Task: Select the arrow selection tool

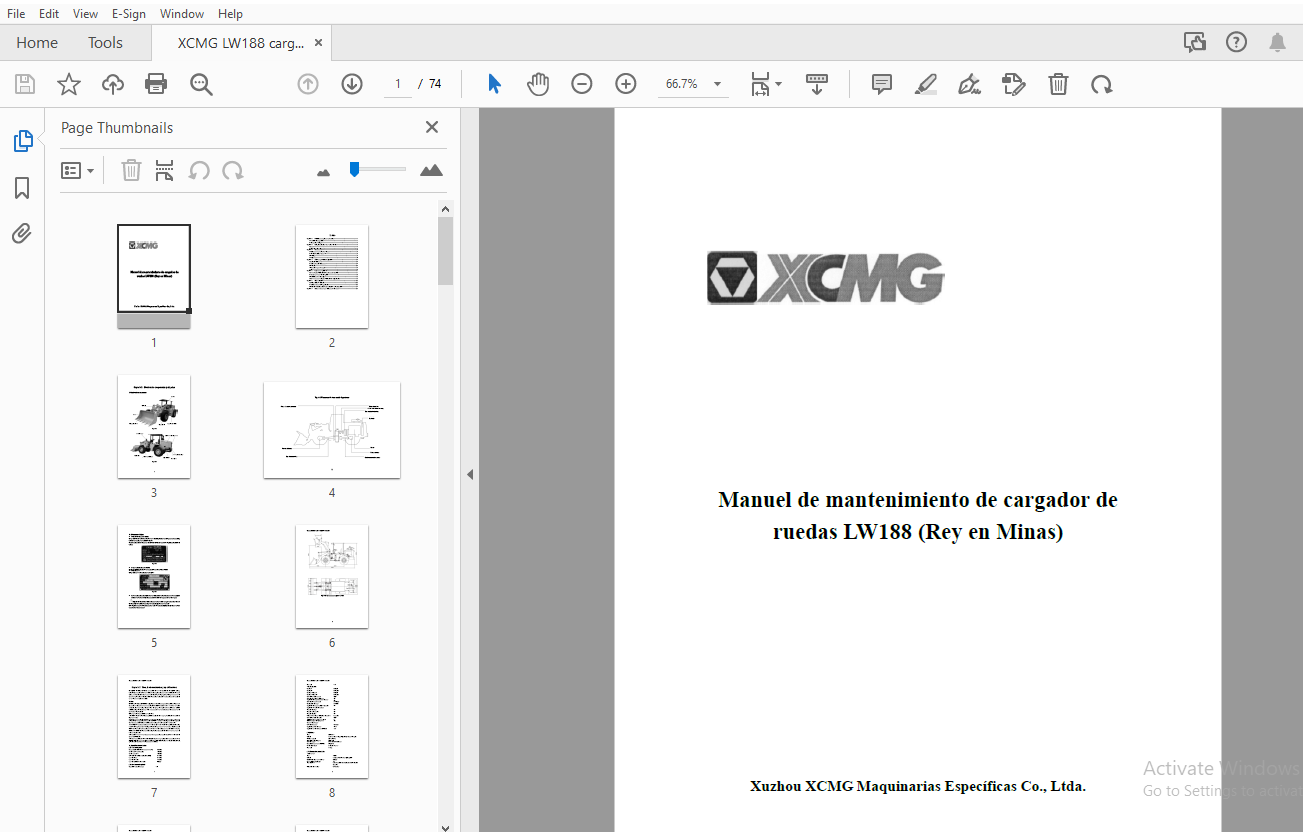Action: point(494,84)
